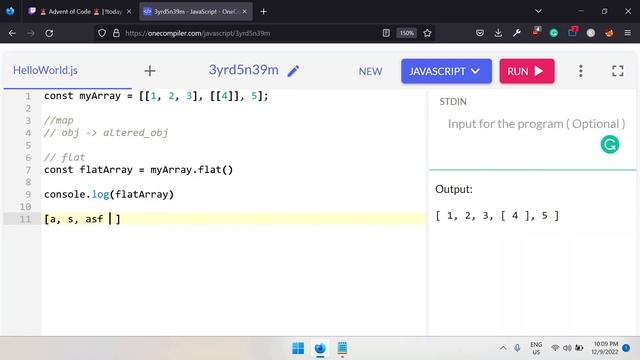Click the microphone tray icon
640x360 pixels.
point(517,348)
